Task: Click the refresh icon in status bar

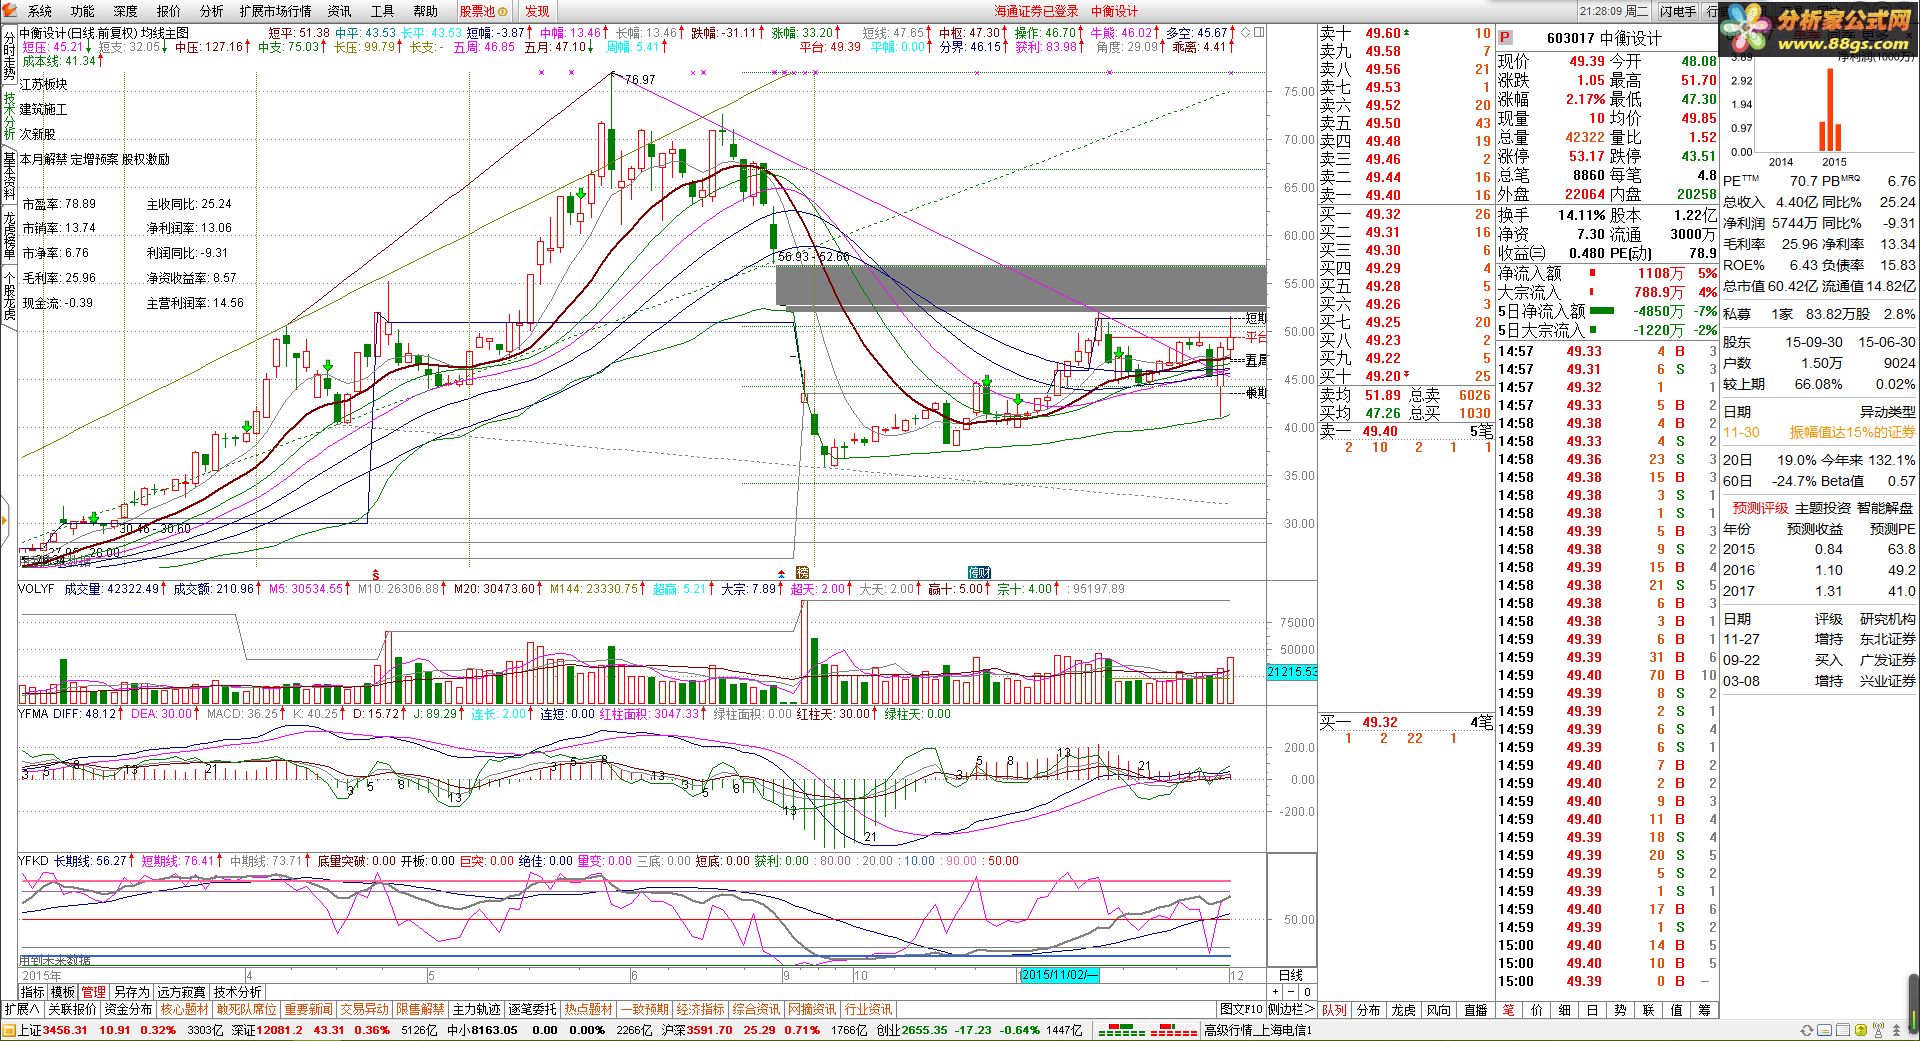Action: click(1806, 1030)
